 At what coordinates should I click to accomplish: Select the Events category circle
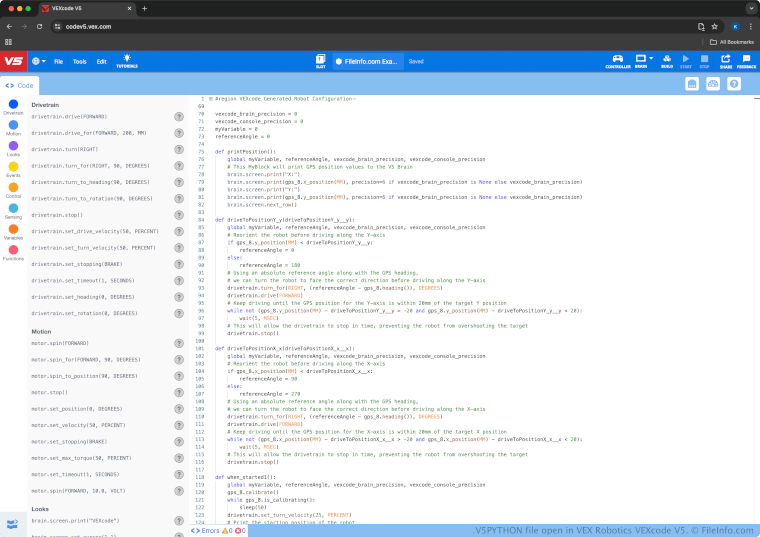(x=14, y=167)
